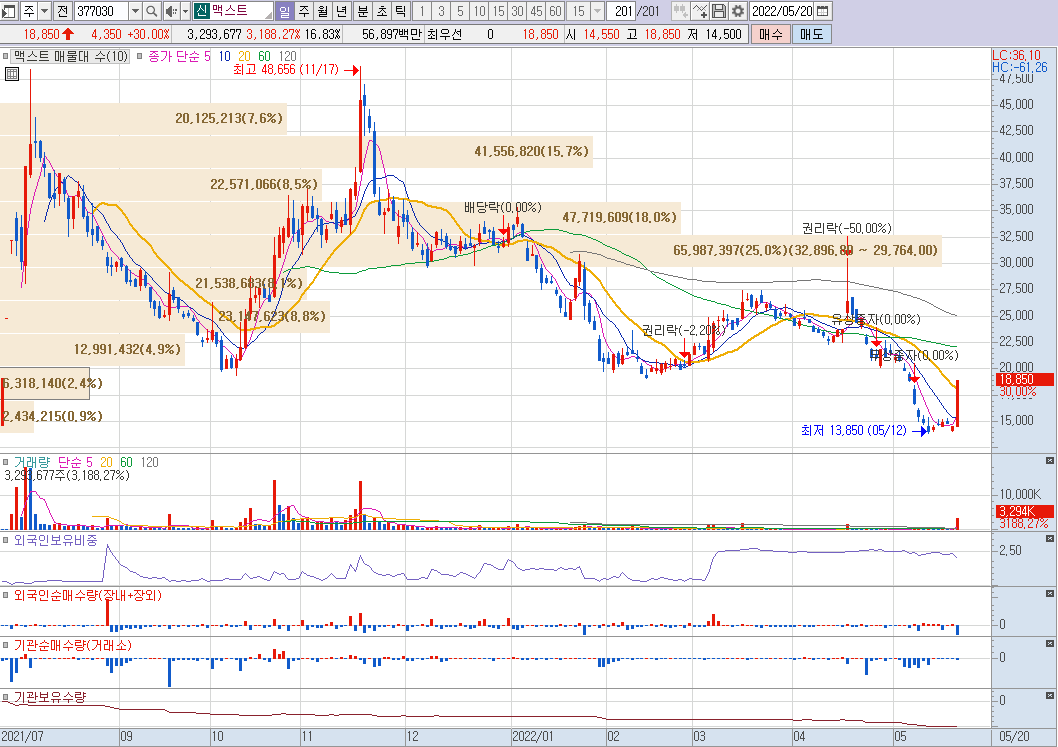Close the volume (거래량) panel
The image size is (1058, 747).
click(1049, 460)
